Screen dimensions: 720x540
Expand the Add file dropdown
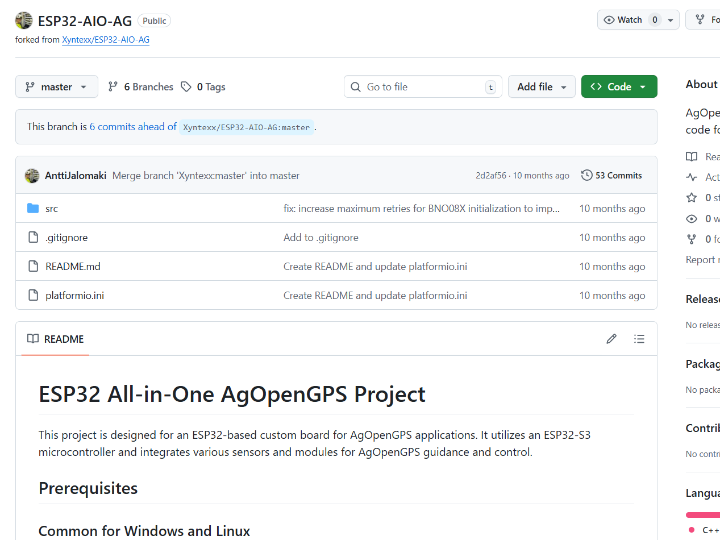click(541, 87)
